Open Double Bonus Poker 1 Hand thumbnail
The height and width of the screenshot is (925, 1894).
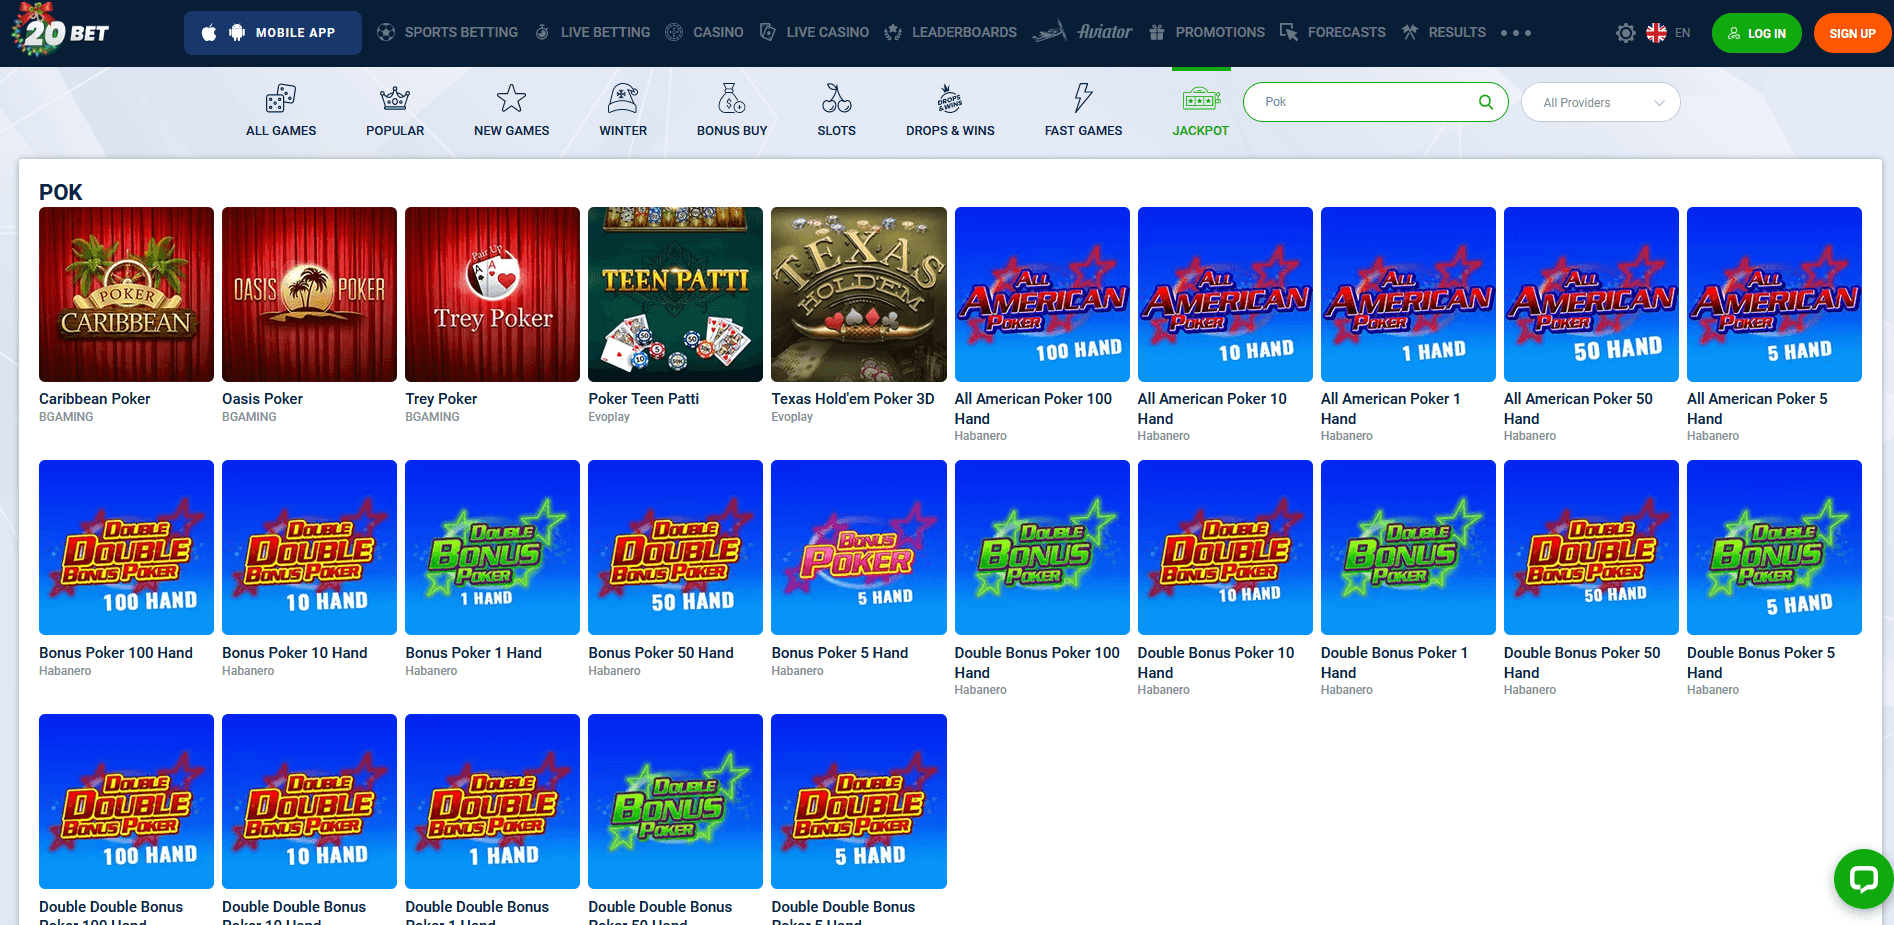pyautogui.click(x=1408, y=547)
